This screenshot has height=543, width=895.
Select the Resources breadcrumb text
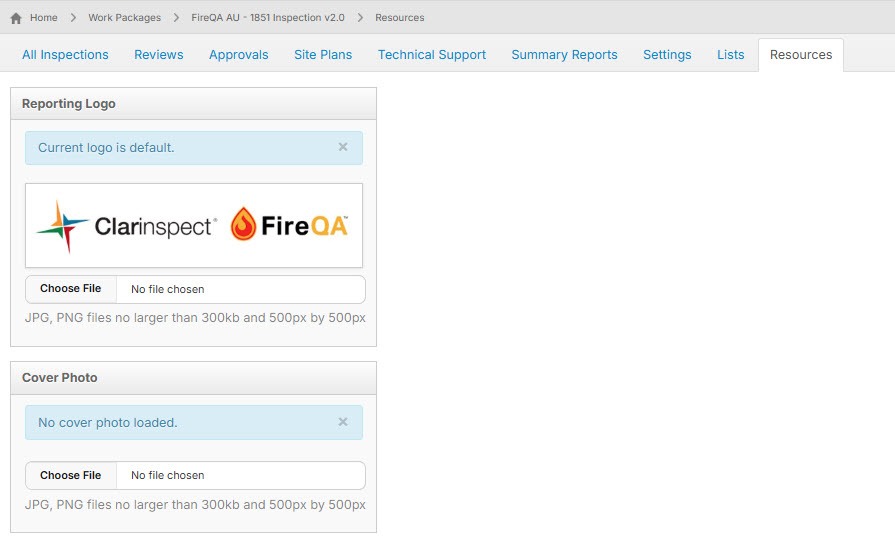click(x=400, y=18)
